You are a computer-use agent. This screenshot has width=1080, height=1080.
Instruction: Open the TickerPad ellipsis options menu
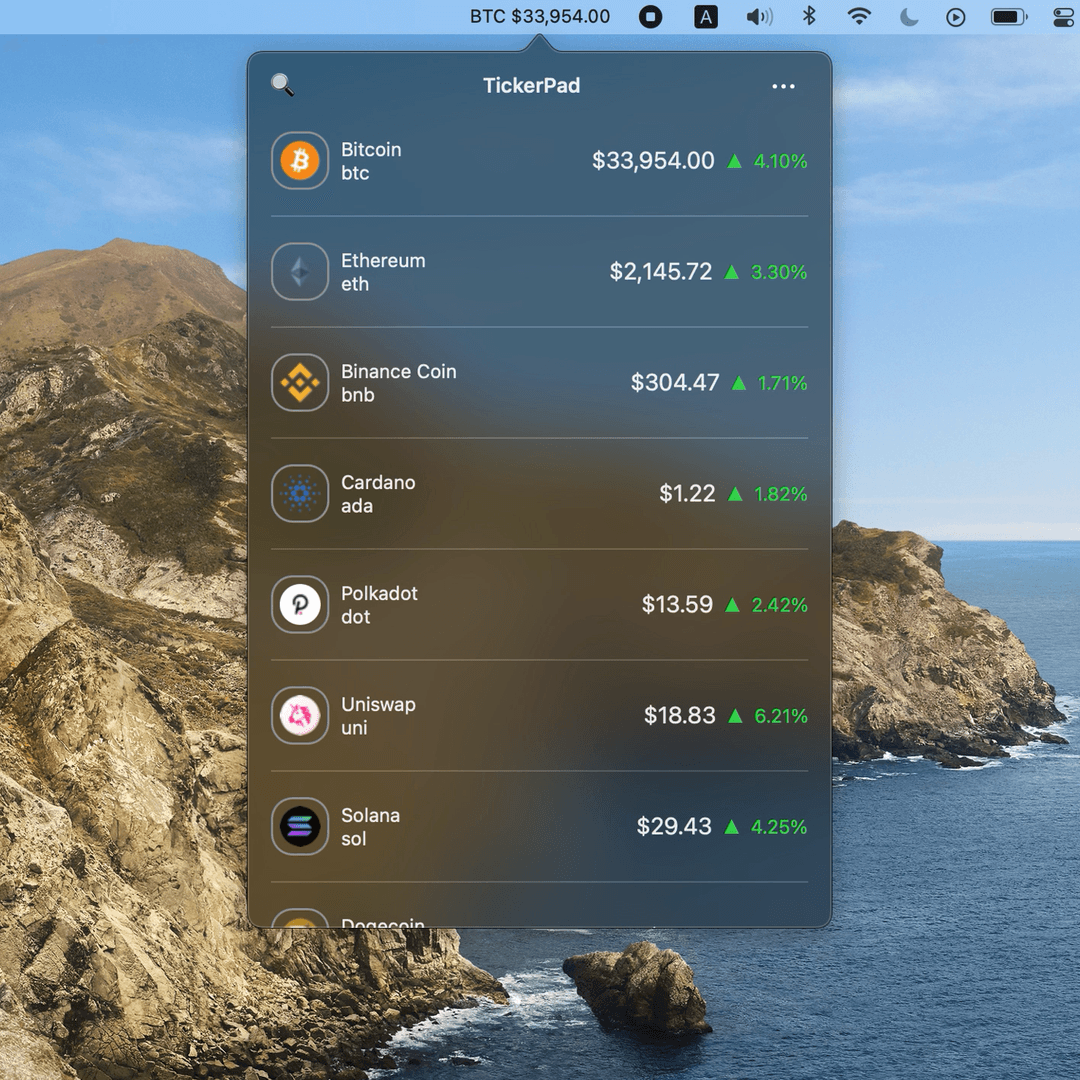point(783,86)
